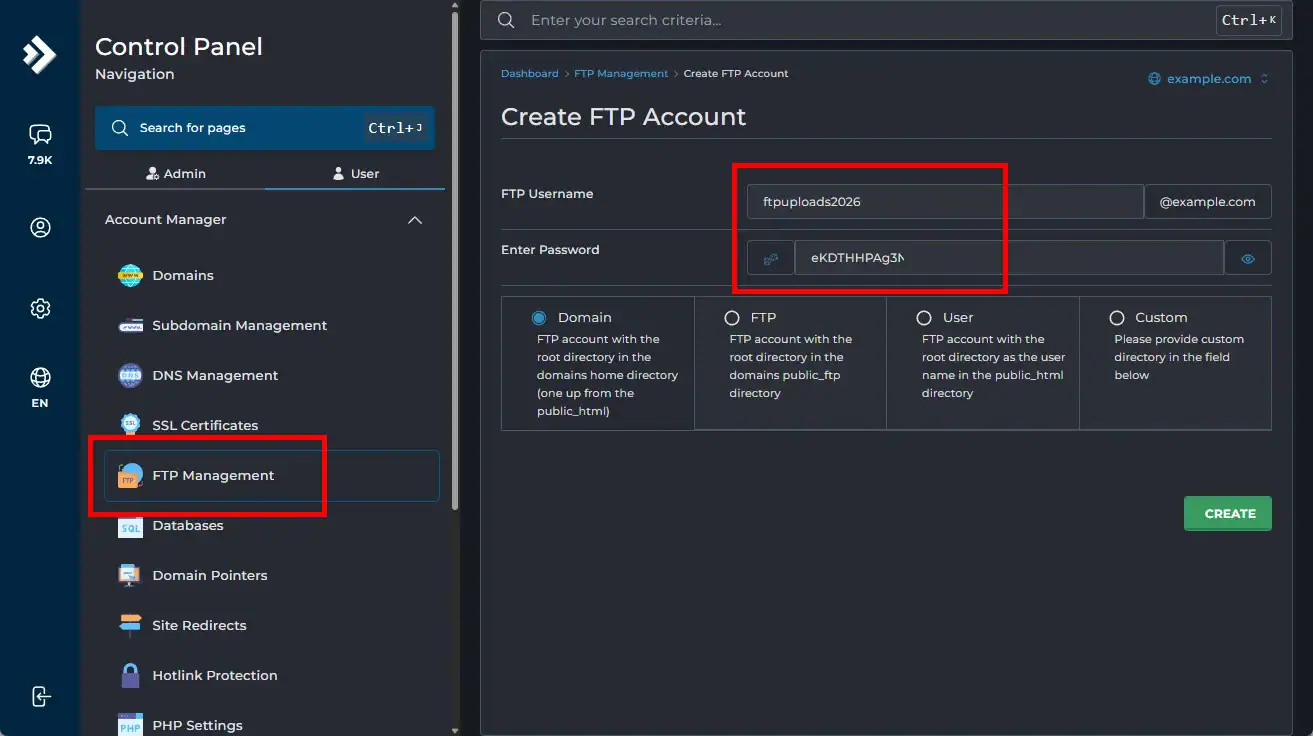The width and height of the screenshot is (1313, 736).
Task: Open the user profile icon in left rail
Action: point(40,228)
